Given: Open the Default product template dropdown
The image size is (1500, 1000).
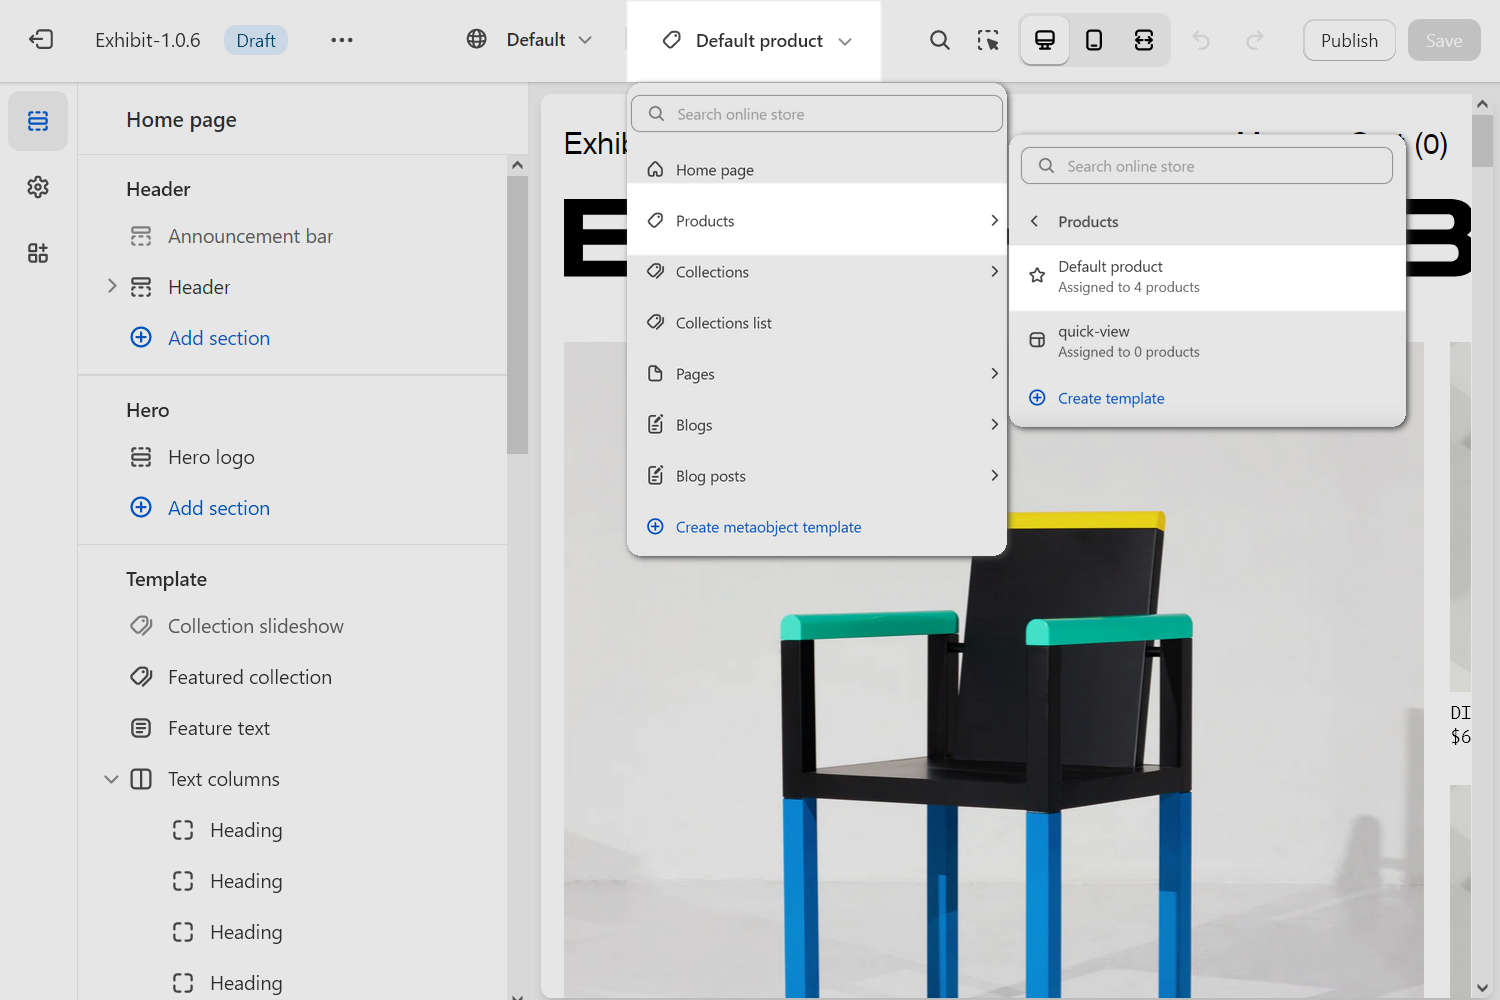Looking at the screenshot, I should click(x=756, y=41).
